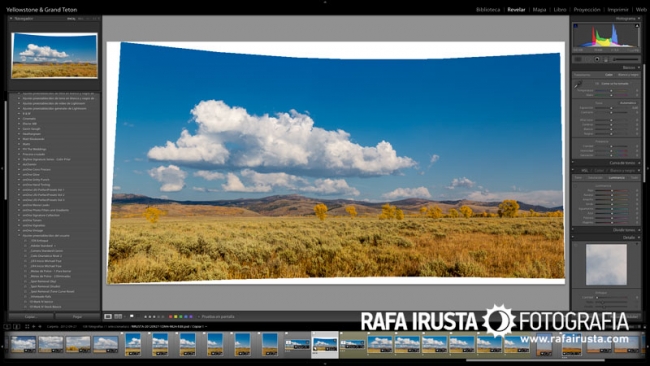Choose Blanco y negro treatment
This screenshot has height=366, width=650.
point(628,75)
